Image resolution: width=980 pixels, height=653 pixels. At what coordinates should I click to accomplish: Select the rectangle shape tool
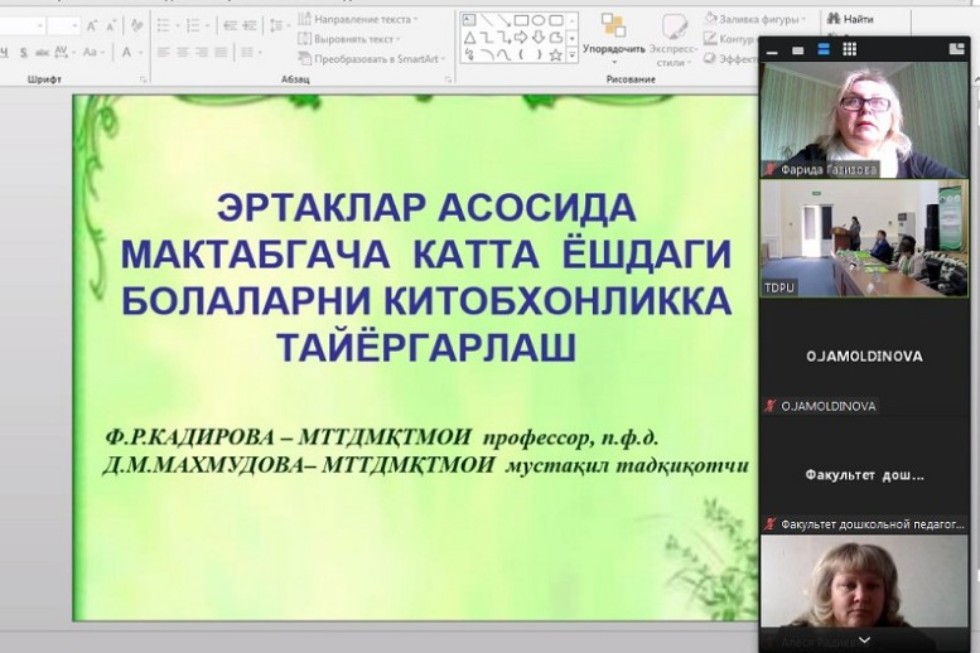(x=522, y=21)
